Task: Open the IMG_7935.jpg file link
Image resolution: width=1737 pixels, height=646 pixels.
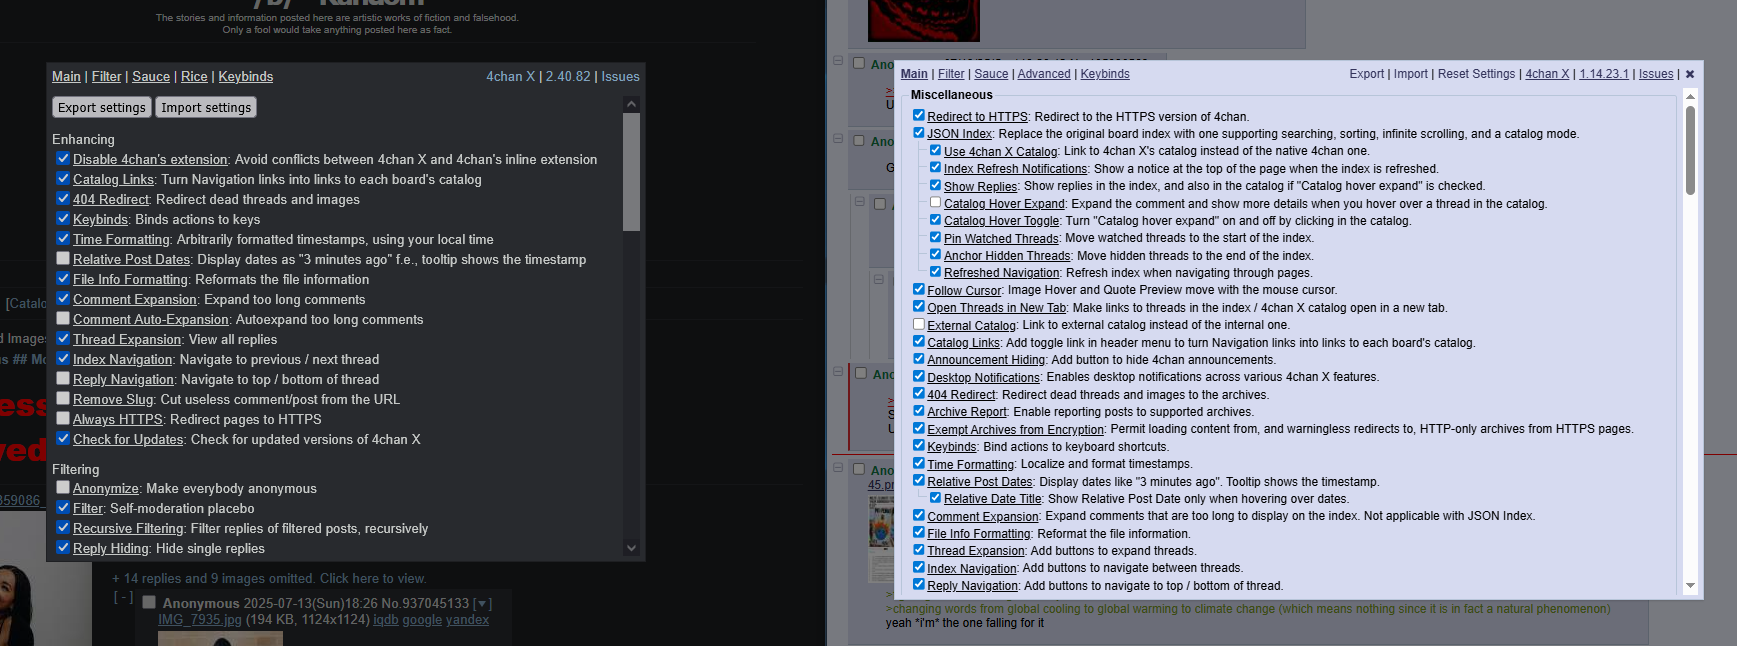Action: 200,620
